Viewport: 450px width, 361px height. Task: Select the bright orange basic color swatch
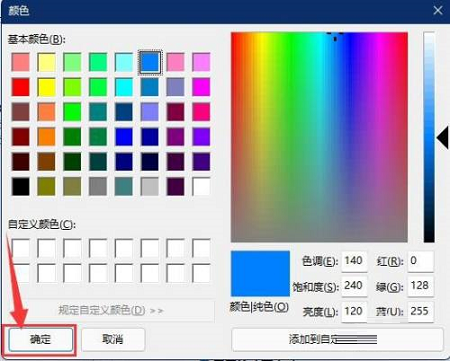click(46, 137)
